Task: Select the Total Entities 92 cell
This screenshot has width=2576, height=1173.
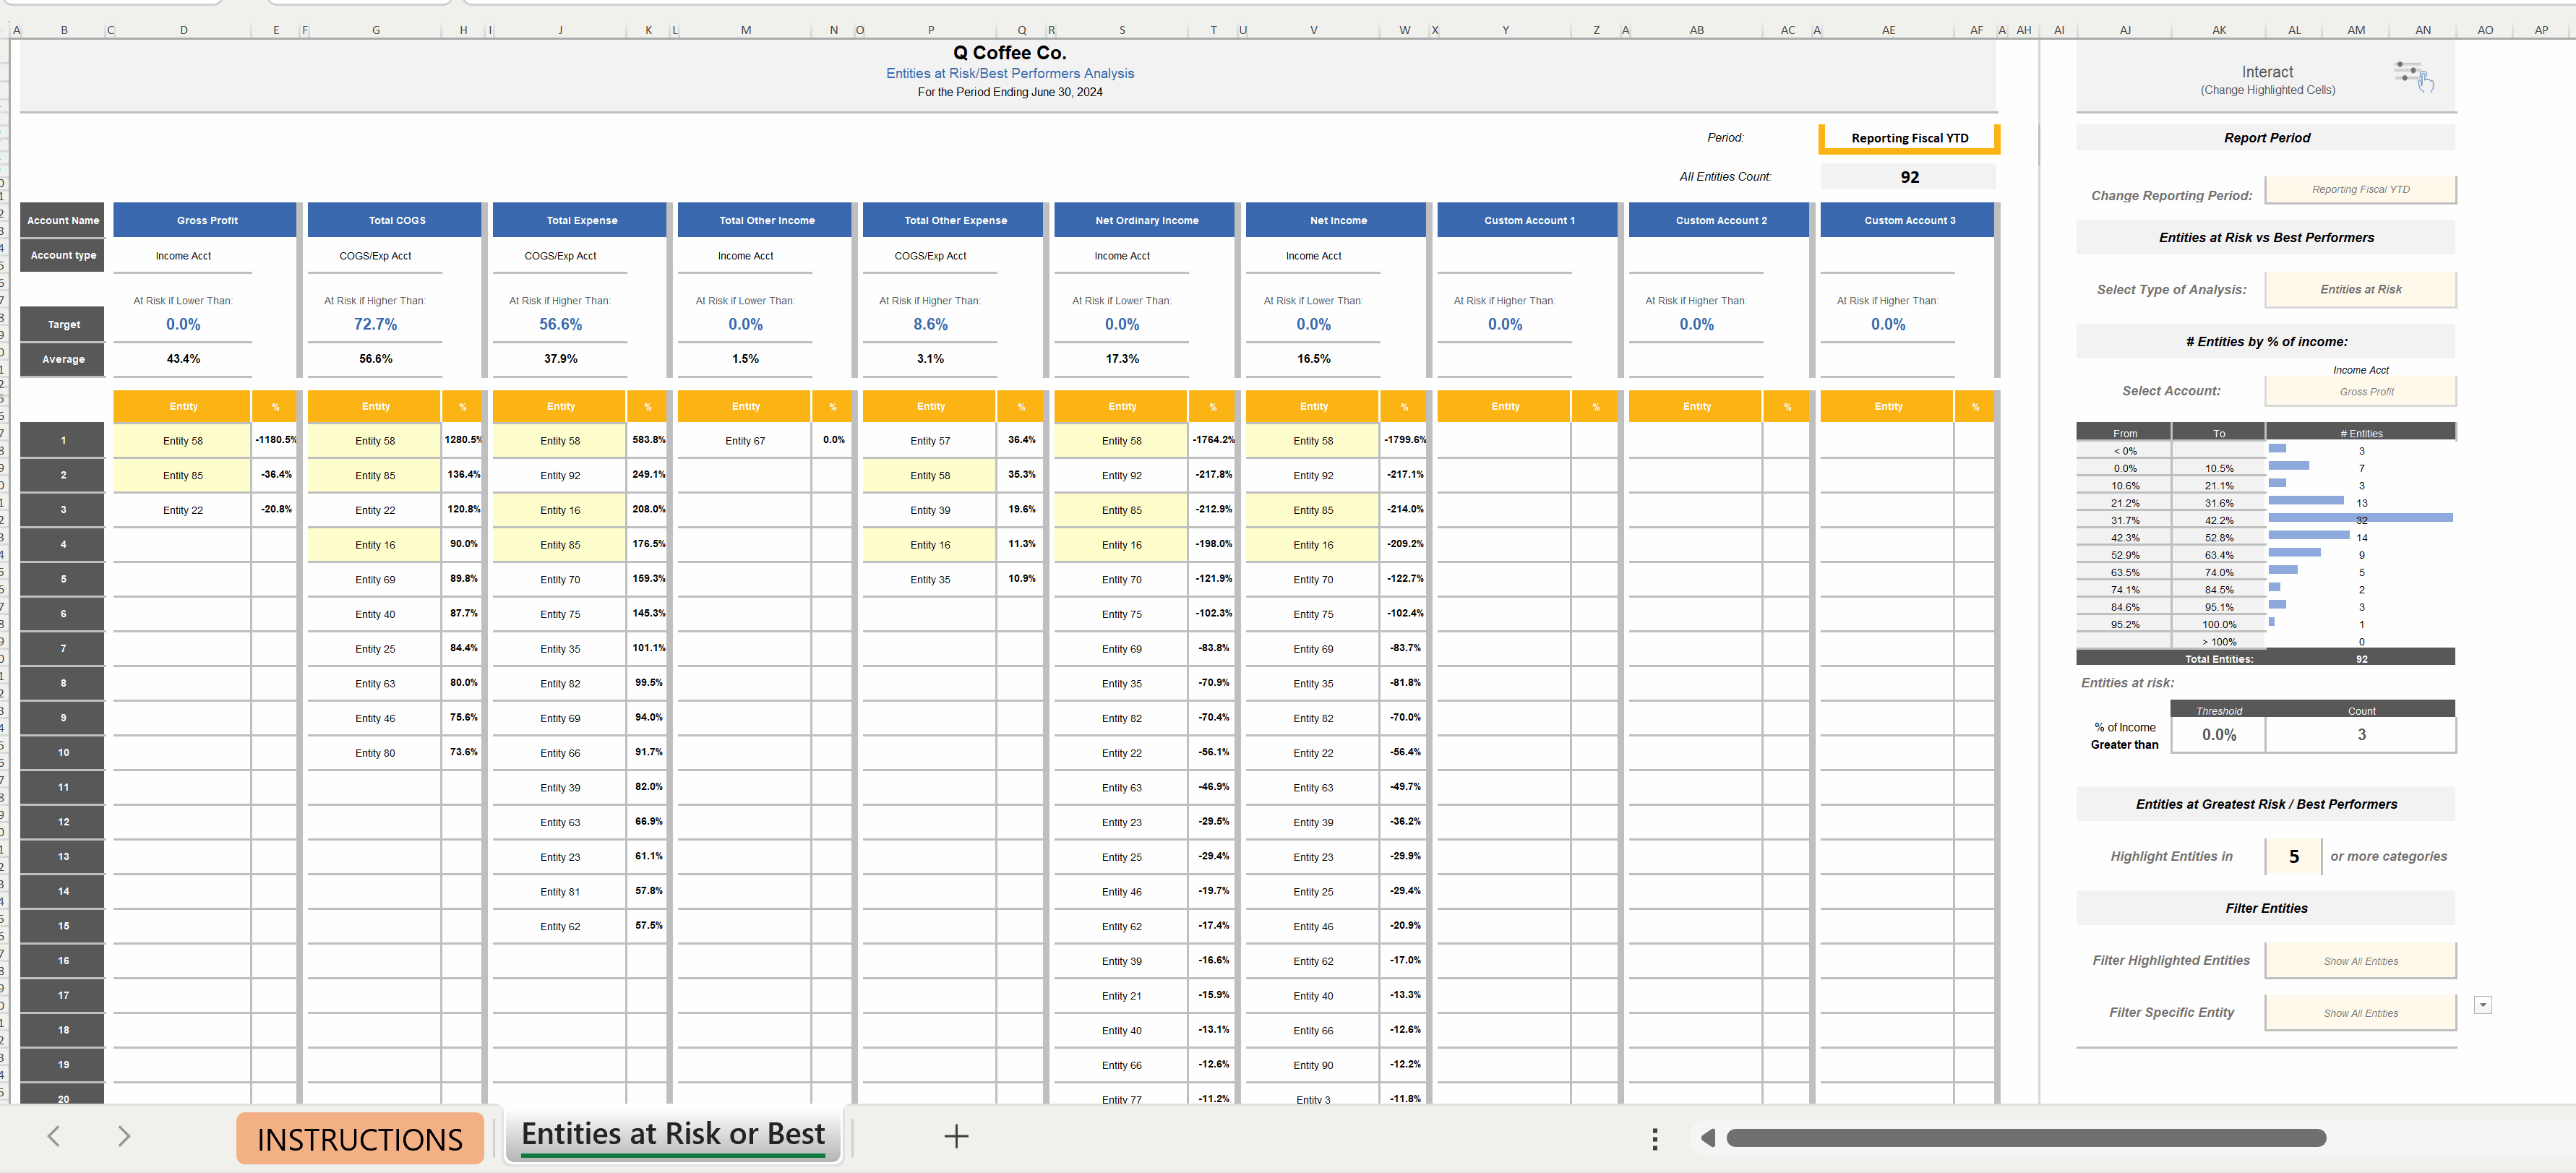Action: point(2361,659)
